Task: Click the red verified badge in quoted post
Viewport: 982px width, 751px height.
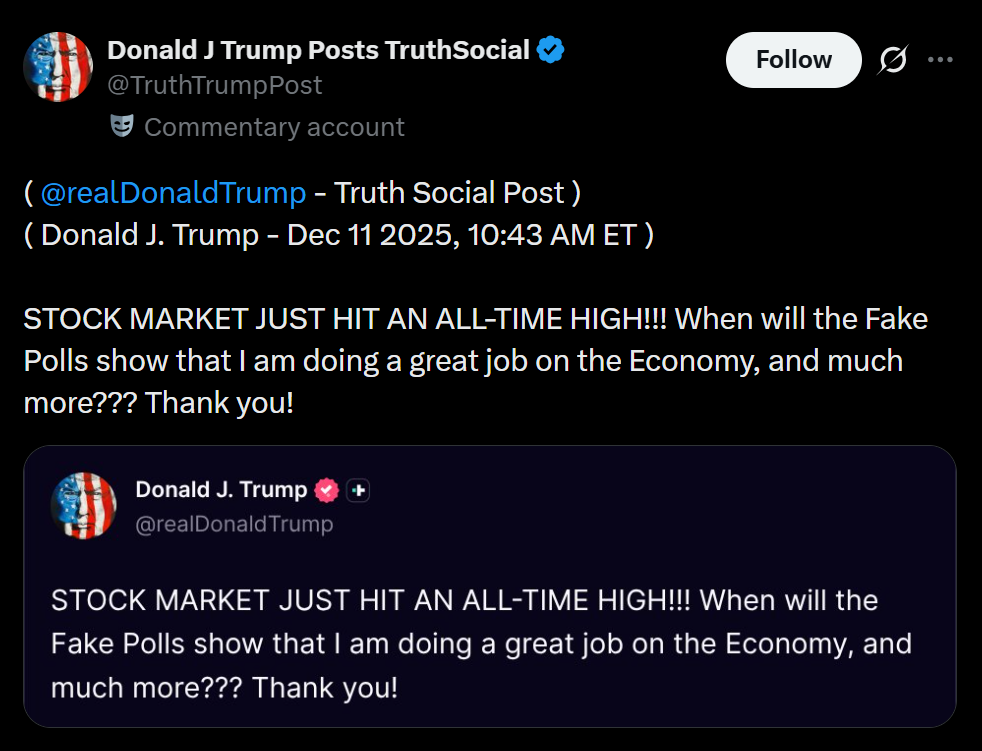Action: 326,490
